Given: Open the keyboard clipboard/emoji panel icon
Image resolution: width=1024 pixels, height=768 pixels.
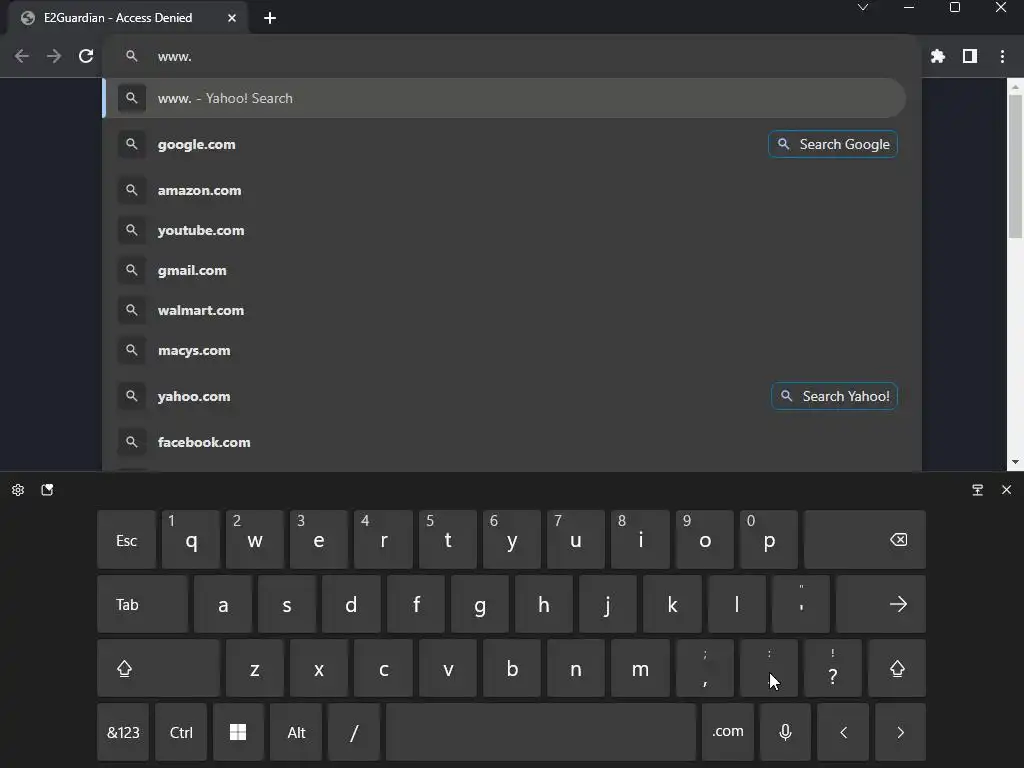Looking at the screenshot, I should pos(47,490).
